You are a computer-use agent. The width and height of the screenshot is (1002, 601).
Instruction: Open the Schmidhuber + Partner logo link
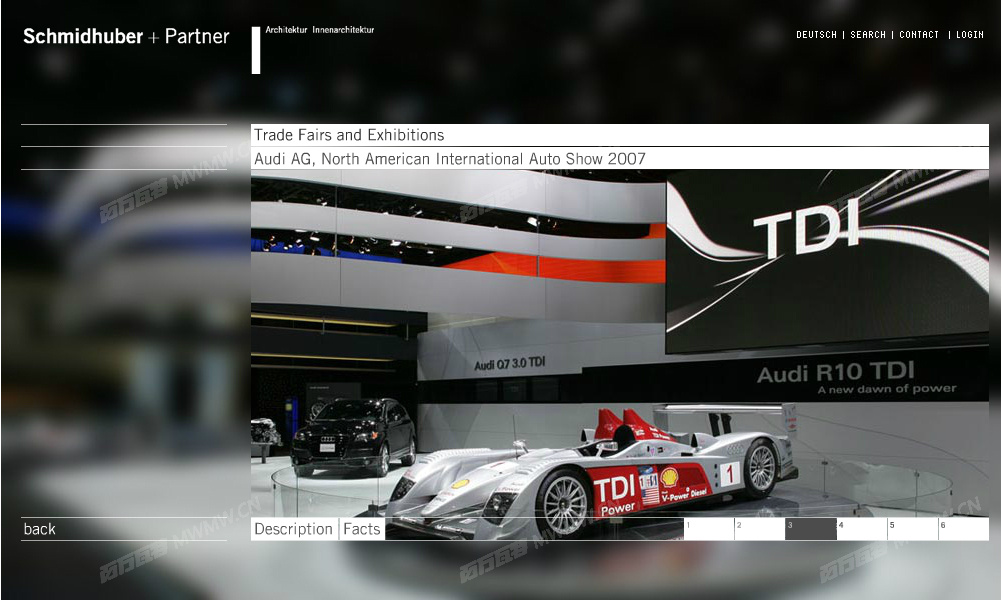coord(126,36)
